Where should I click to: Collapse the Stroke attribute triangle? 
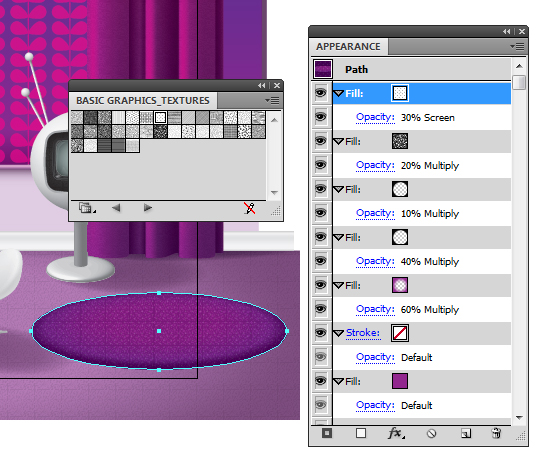click(x=338, y=333)
